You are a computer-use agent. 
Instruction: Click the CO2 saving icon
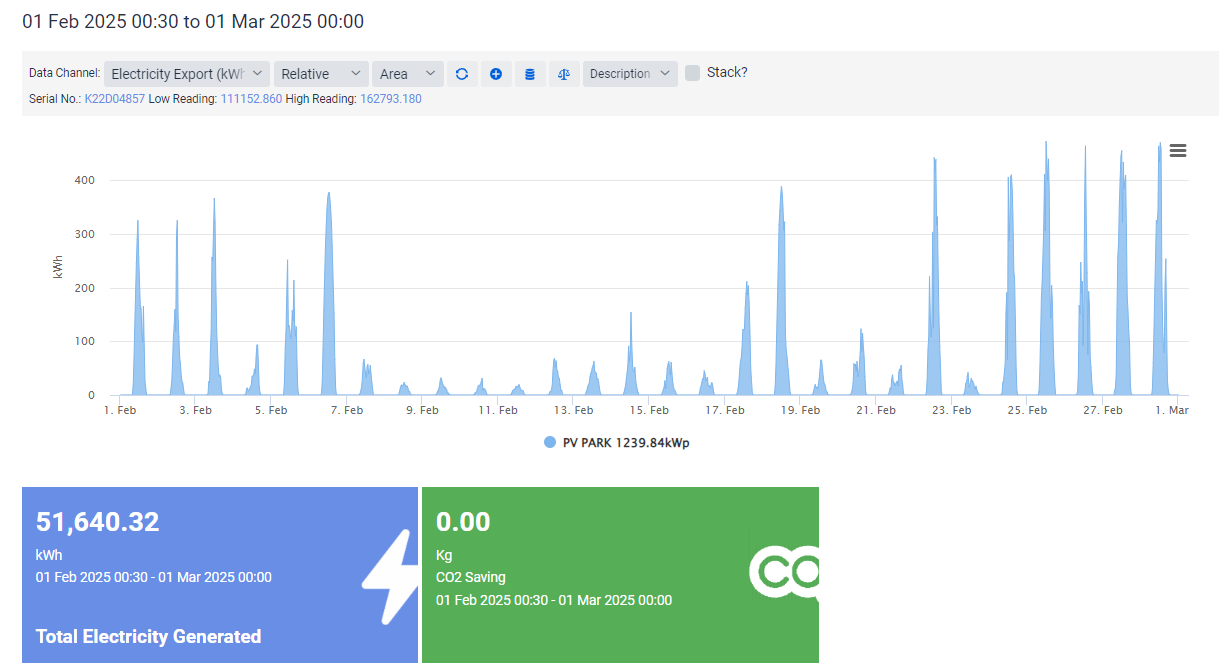pos(784,570)
